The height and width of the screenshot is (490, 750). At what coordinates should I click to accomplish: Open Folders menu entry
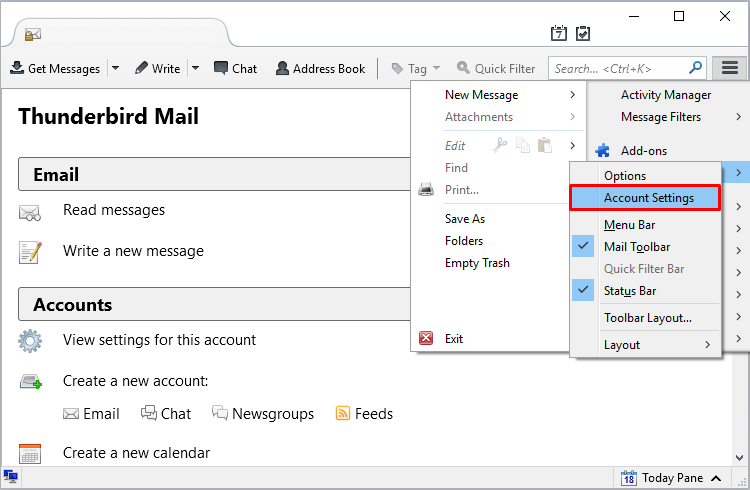tap(464, 241)
